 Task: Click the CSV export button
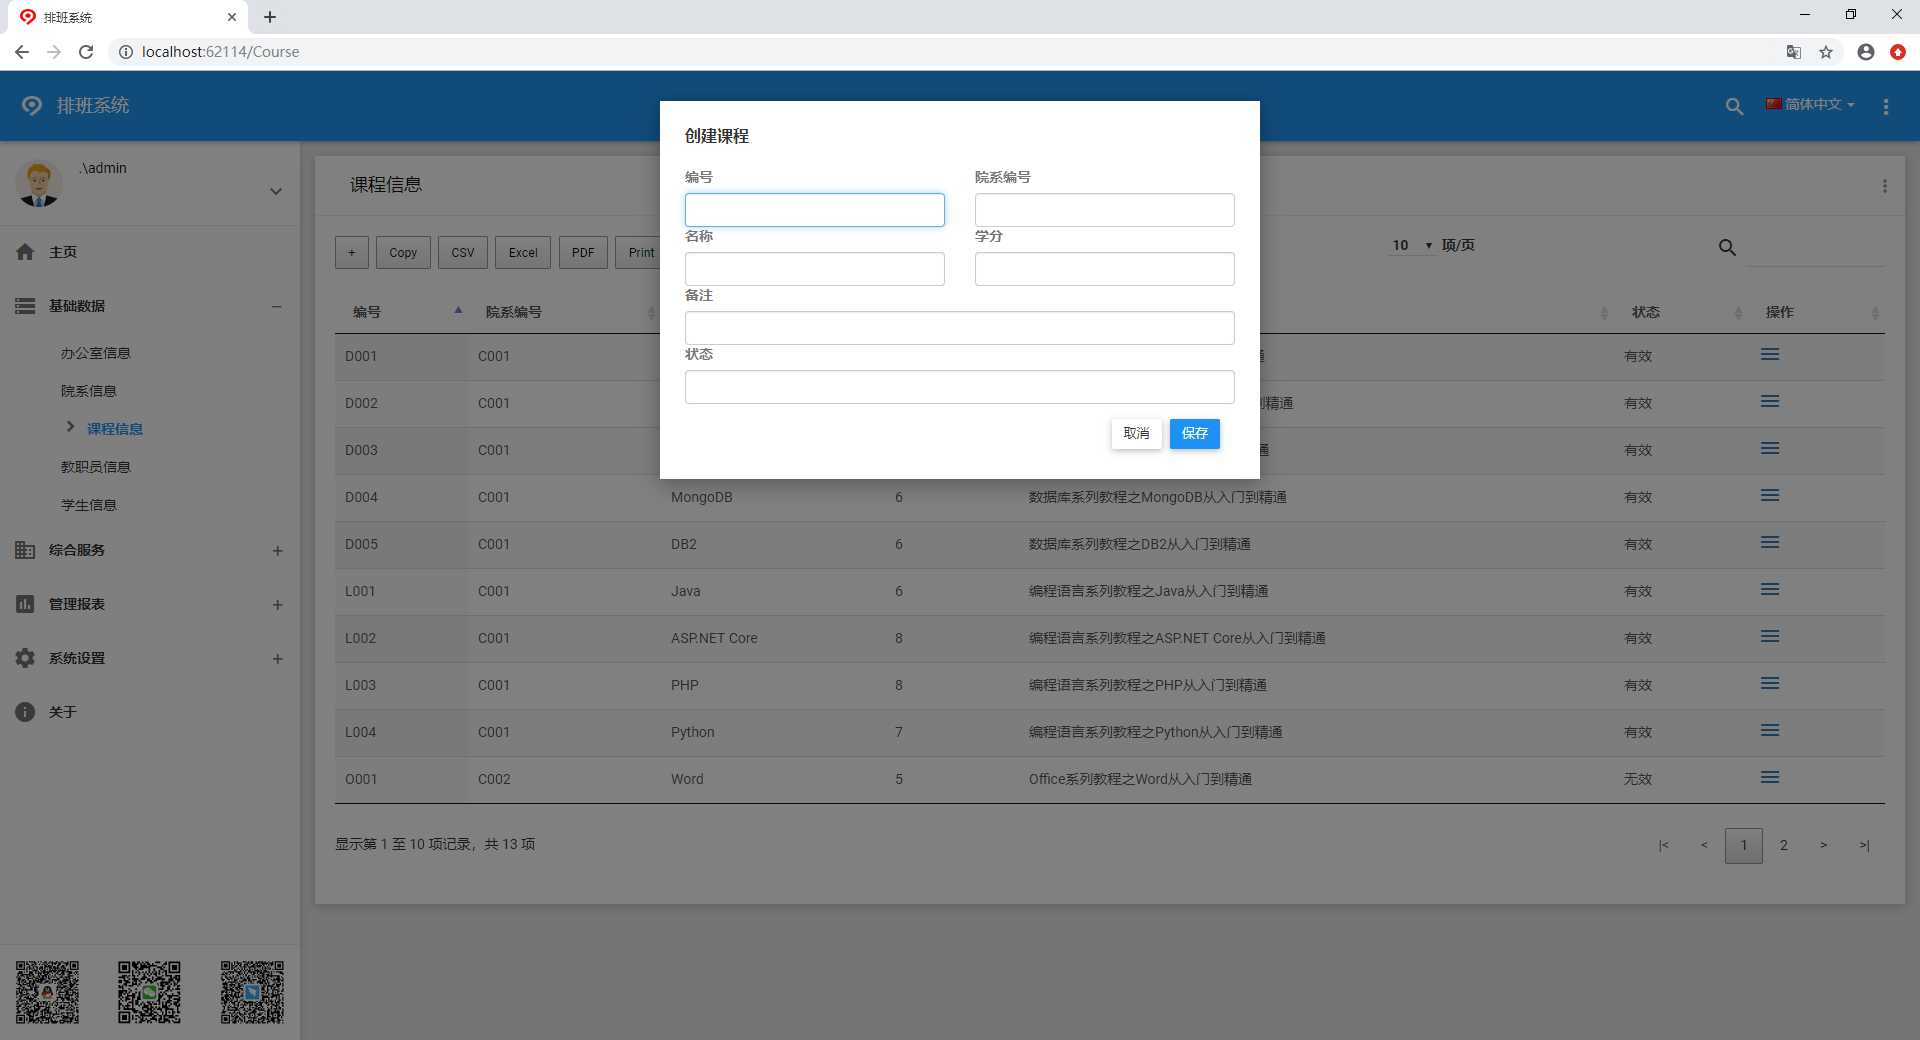point(463,253)
